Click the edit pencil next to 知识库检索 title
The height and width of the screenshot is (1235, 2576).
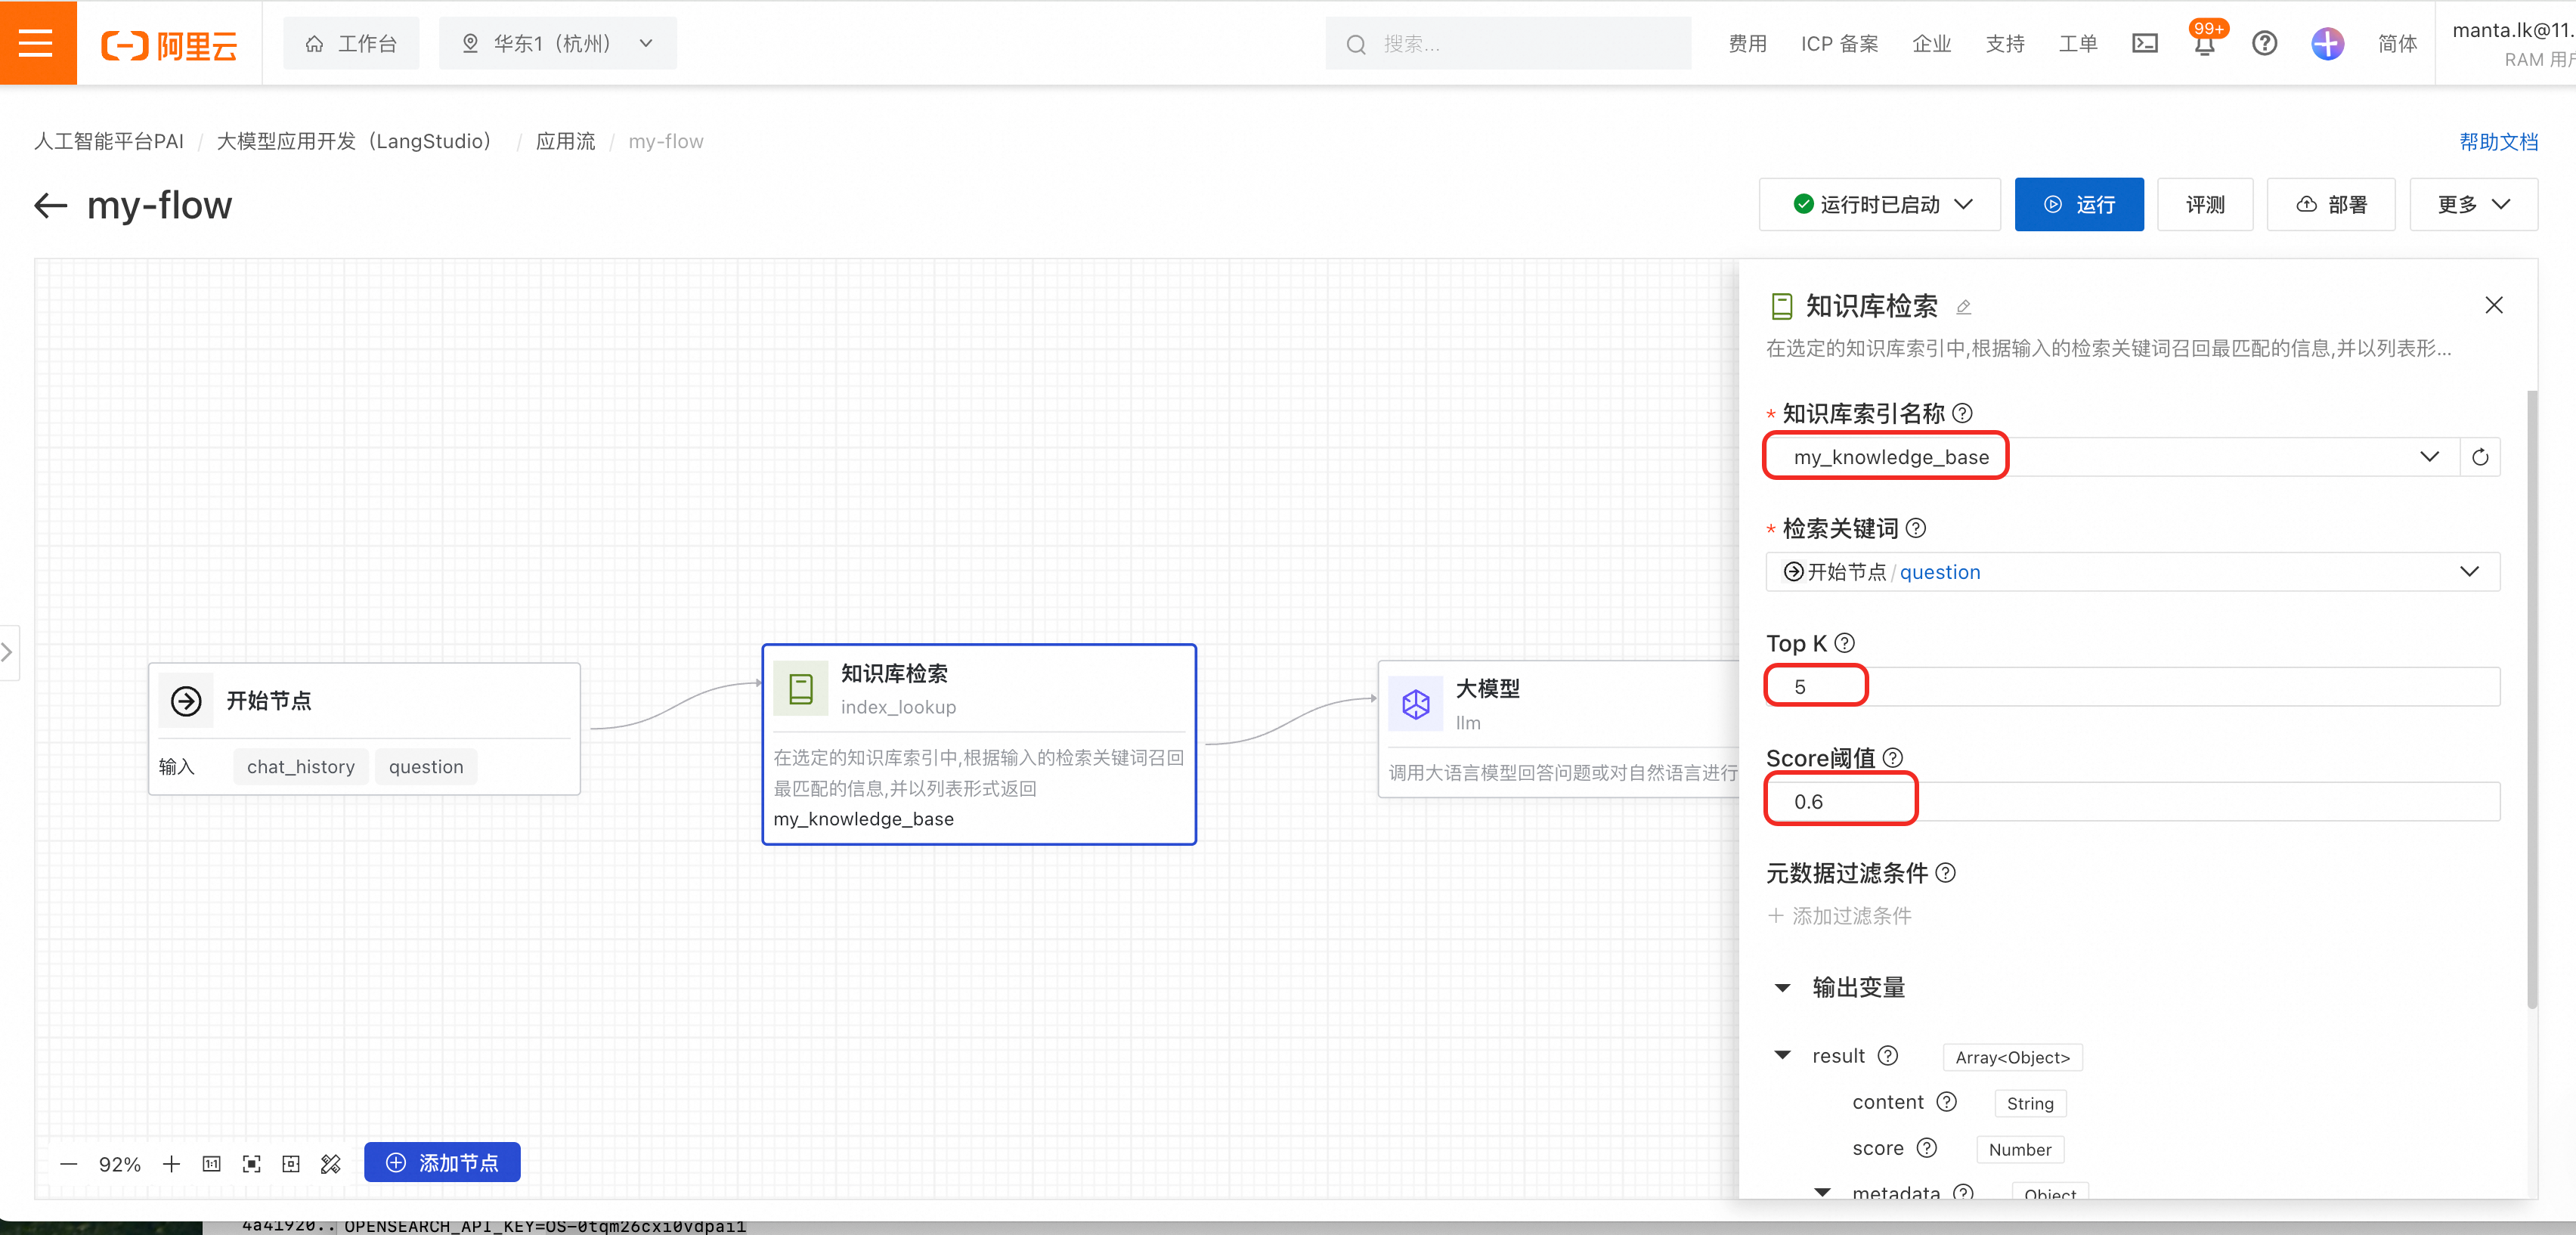point(1963,307)
